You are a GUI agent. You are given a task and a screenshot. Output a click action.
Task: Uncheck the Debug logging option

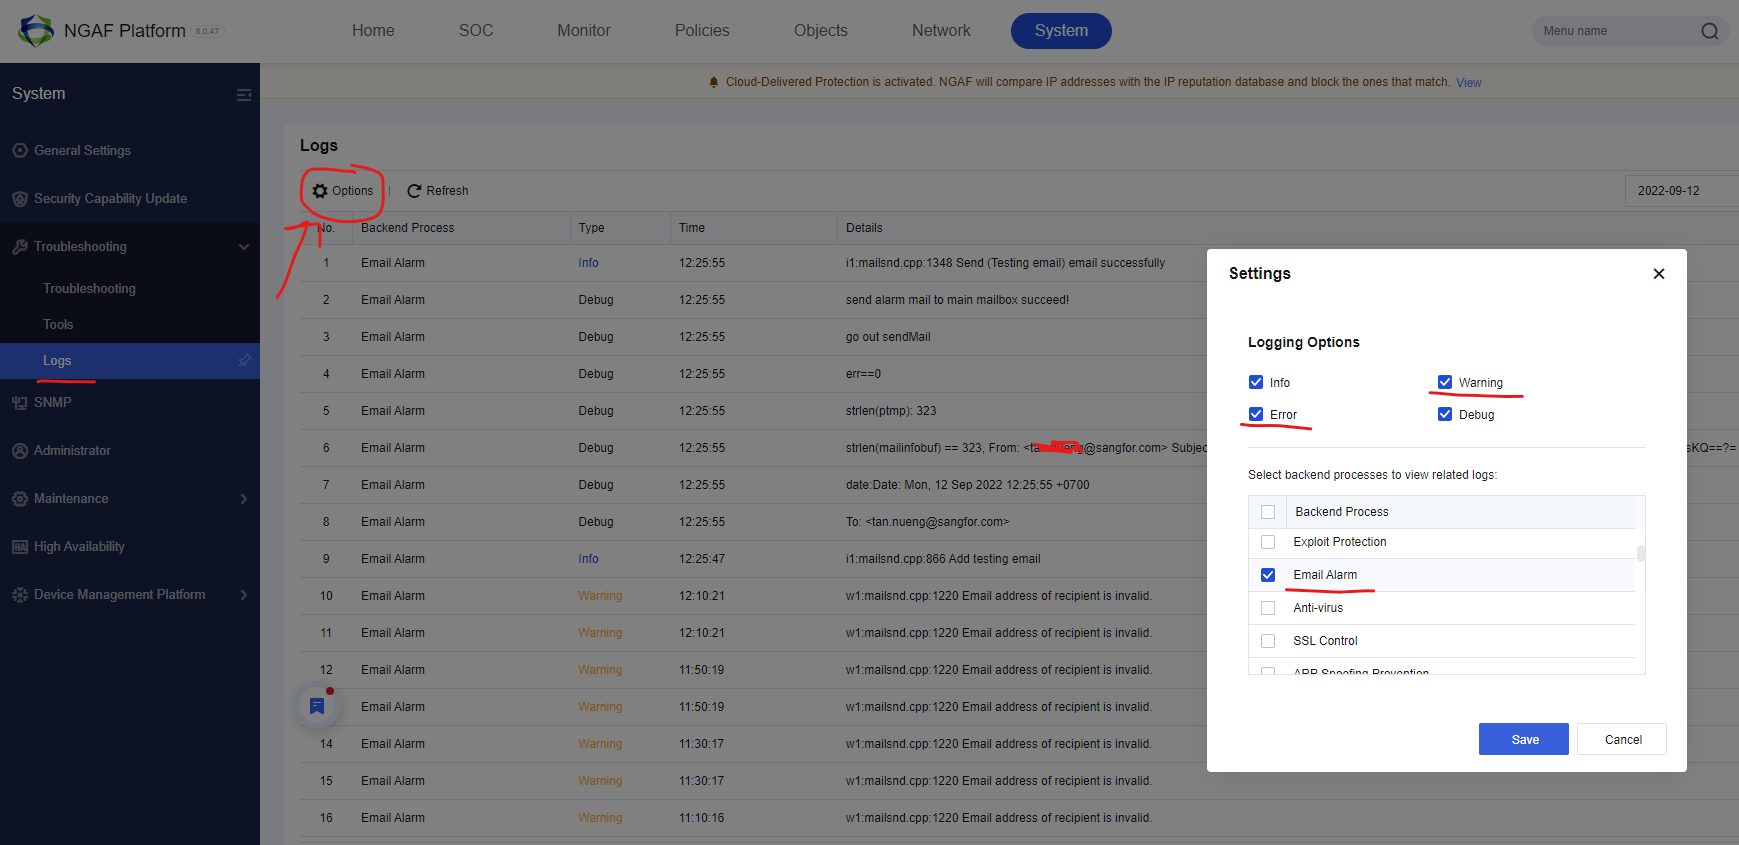coord(1445,414)
